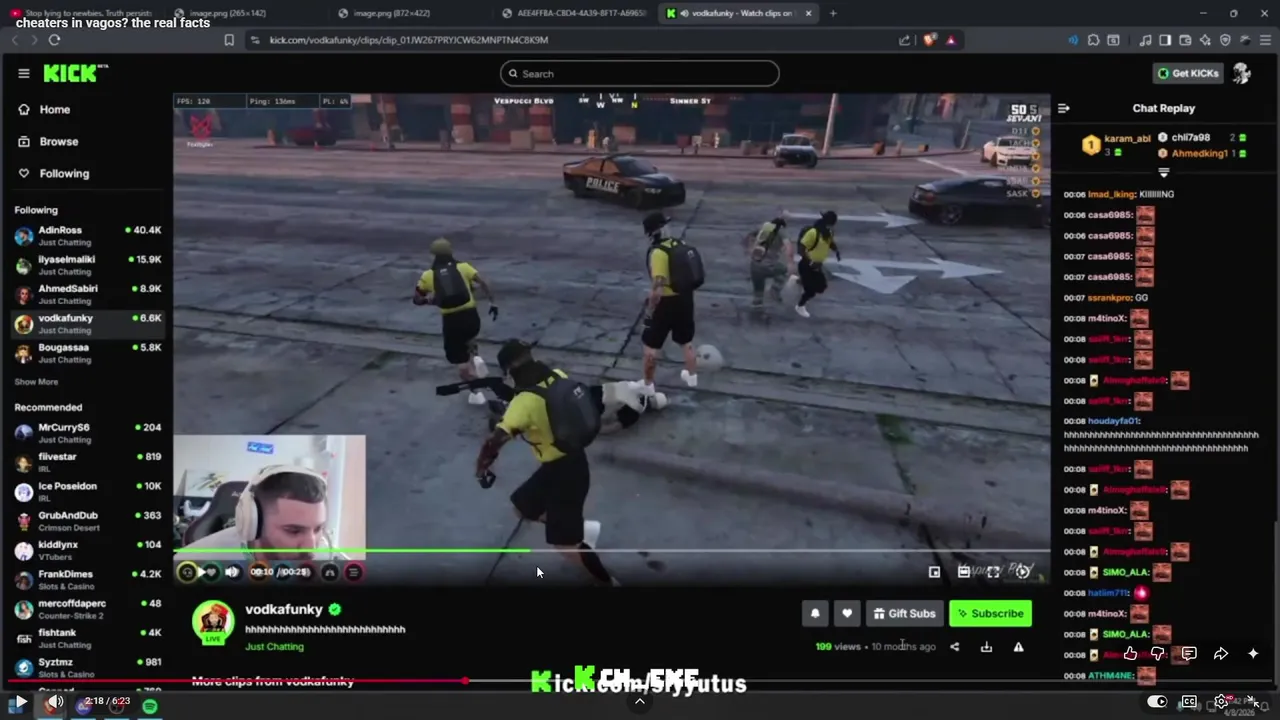The width and height of the screenshot is (1280, 720).
Task: Open AdinRoss channel in Following list
Action: tap(88, 235)
